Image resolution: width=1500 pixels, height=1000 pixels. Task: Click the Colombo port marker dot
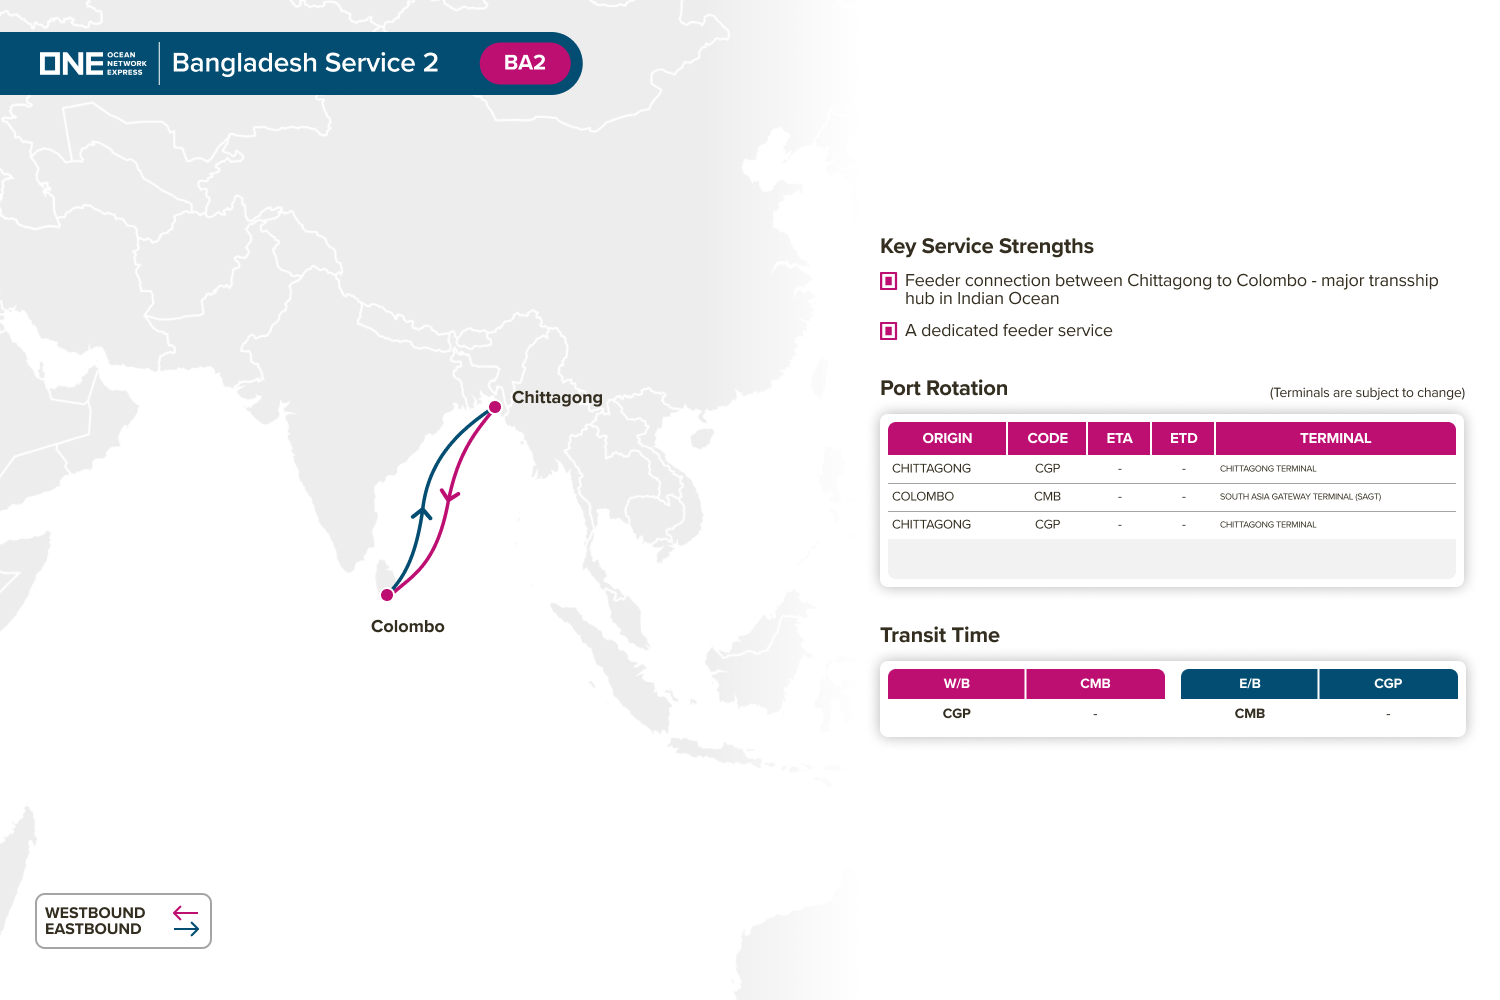pyautogui.click(x=387, y=595)
